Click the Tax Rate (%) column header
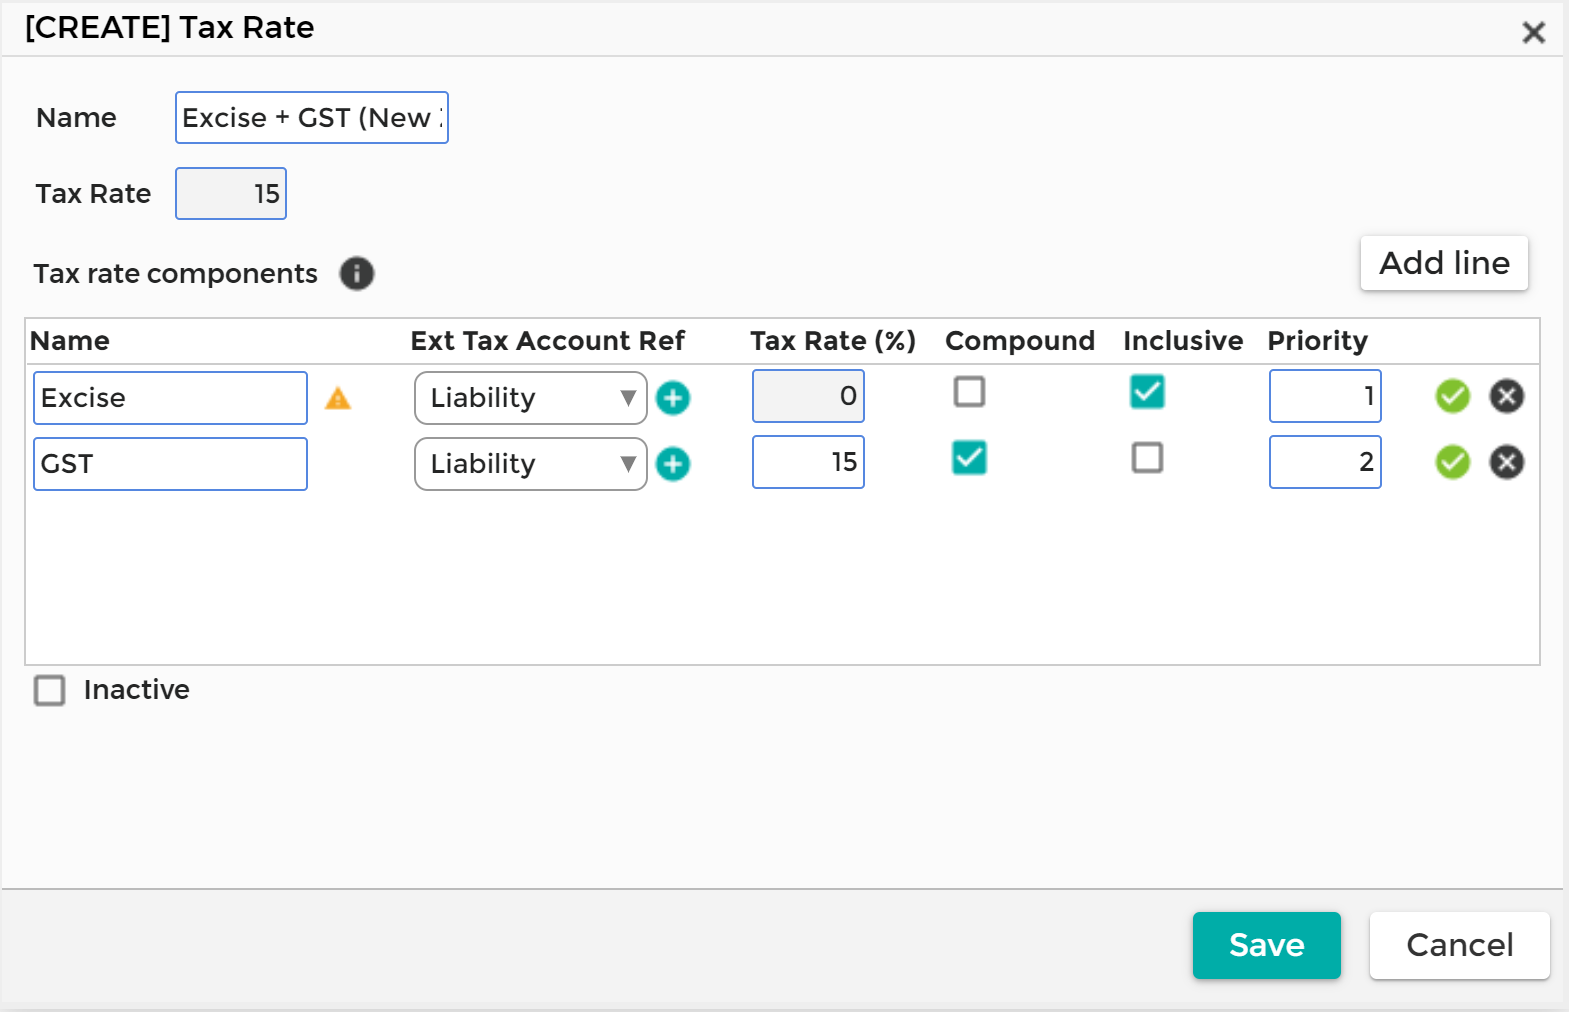The height and width of the screenshot is (1012, 1569). coord(833,341)
